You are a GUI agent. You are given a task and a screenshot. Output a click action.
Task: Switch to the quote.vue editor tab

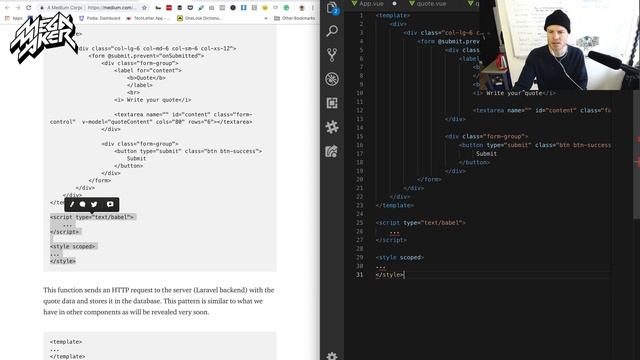point(428,4)
